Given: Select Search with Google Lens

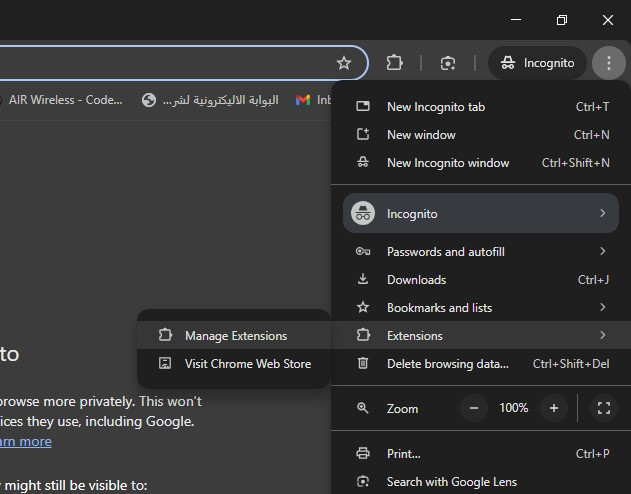Looking at the screenshot, I should pyautogui.click(x=451, y=482).
